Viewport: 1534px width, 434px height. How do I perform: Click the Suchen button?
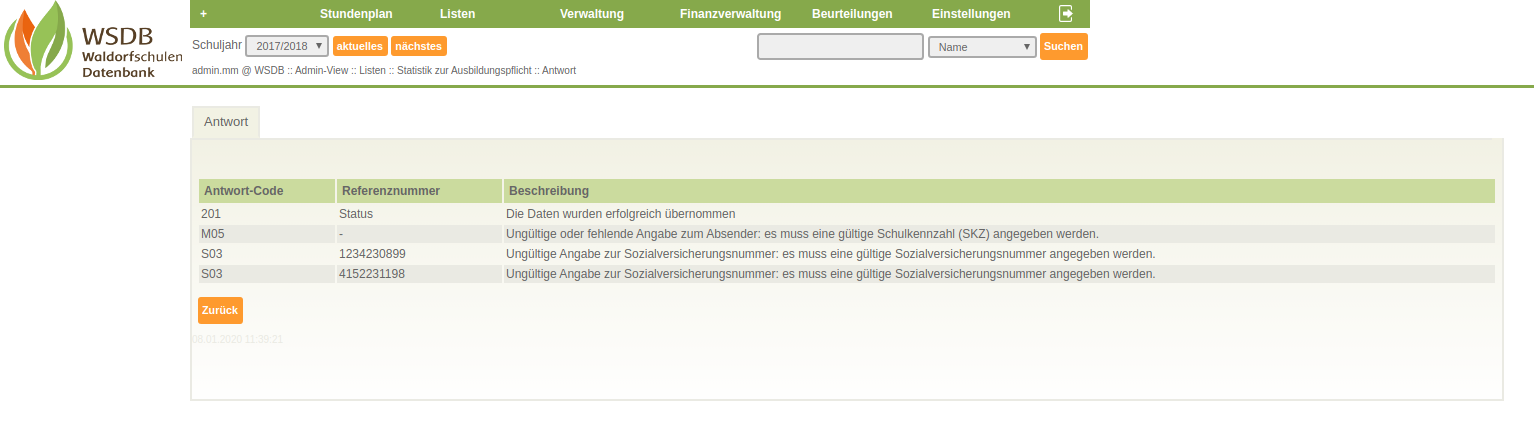click(x=1063, y=47)
